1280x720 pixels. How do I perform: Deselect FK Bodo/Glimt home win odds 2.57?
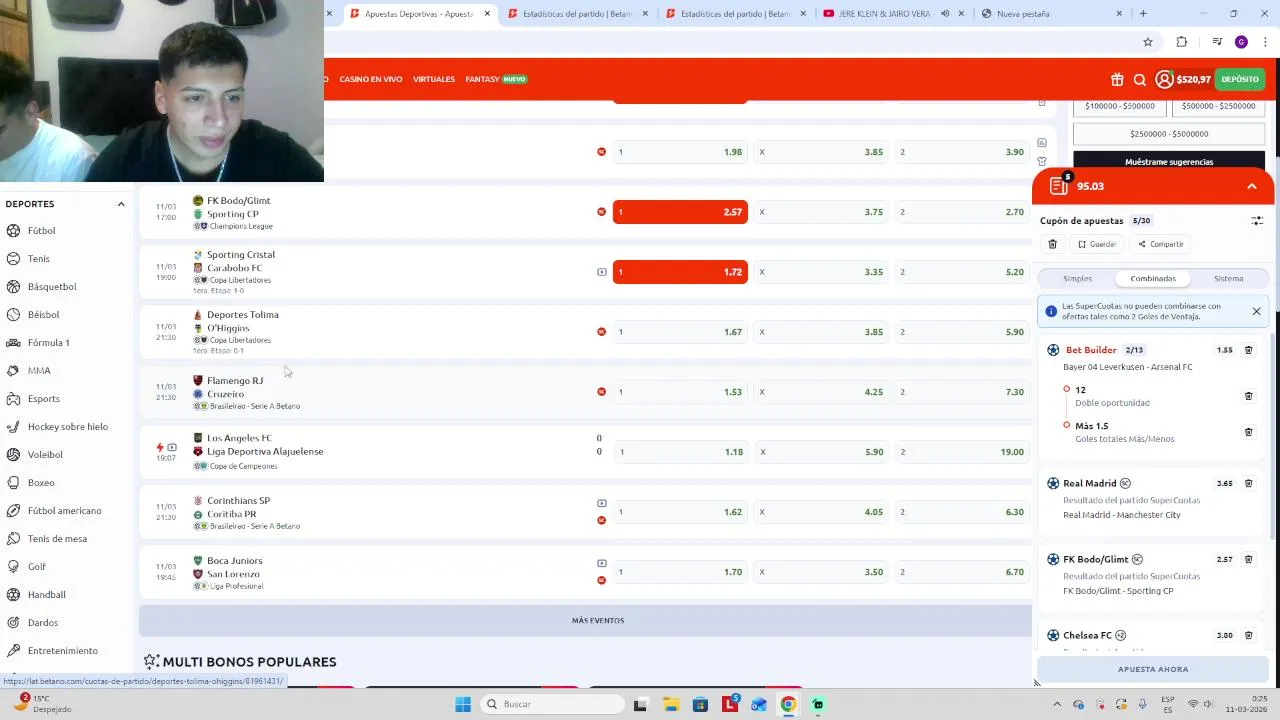[x=680, y=212]
